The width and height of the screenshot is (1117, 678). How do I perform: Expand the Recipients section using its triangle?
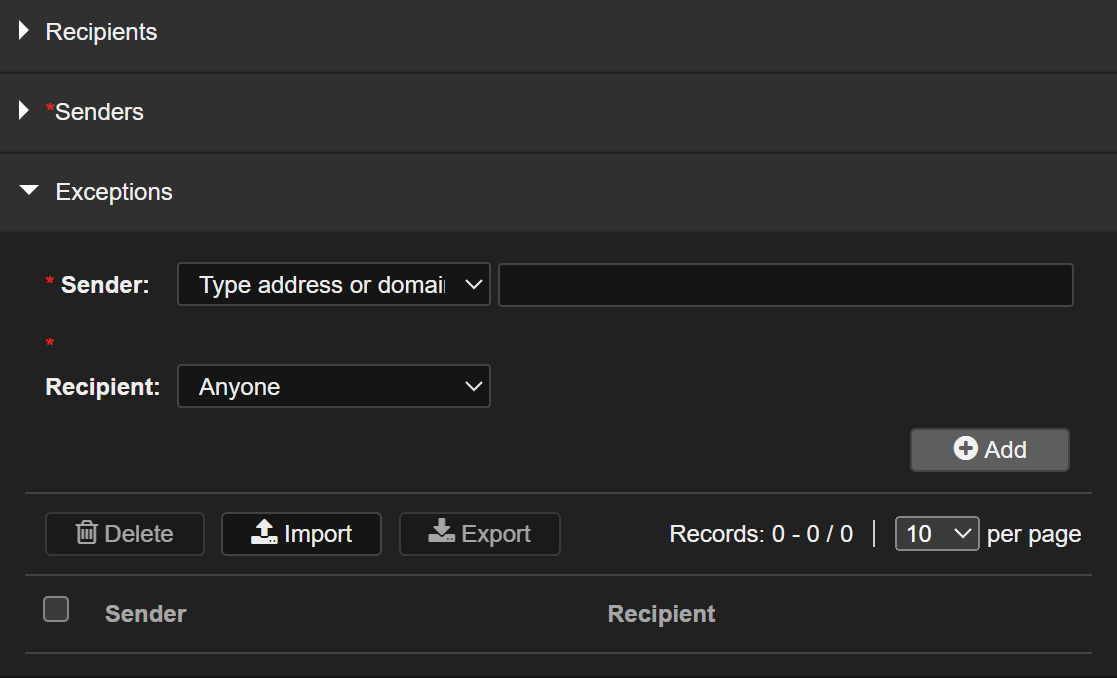[x=24, y=31]
